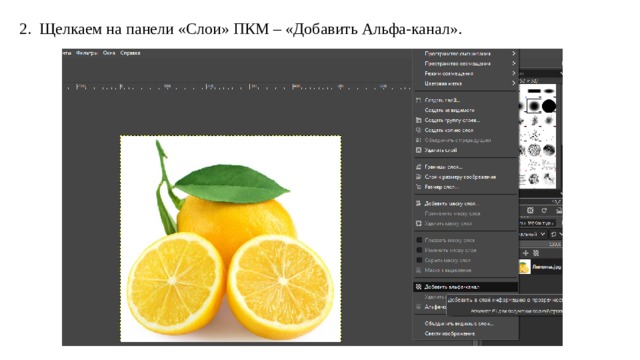Pick the large solid black round brush
Screen dimensions: 640x360
pos(549,106)
